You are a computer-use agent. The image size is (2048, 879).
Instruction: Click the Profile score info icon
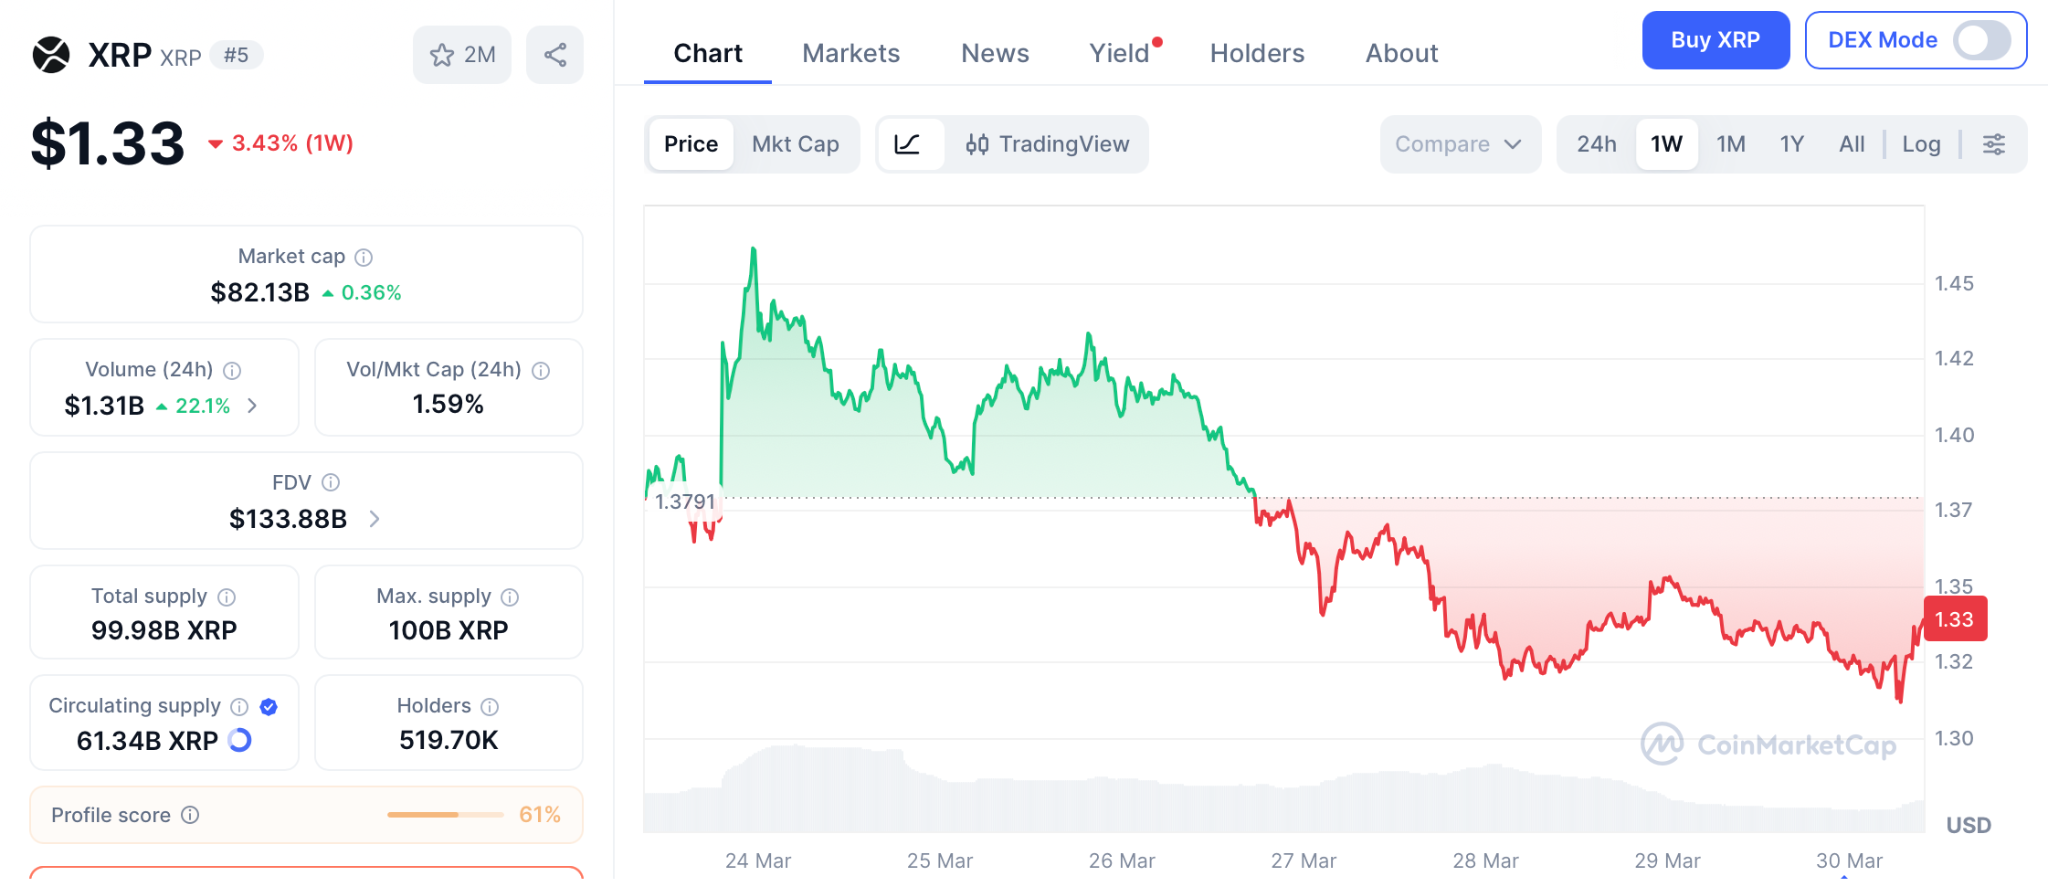(190, 815)
